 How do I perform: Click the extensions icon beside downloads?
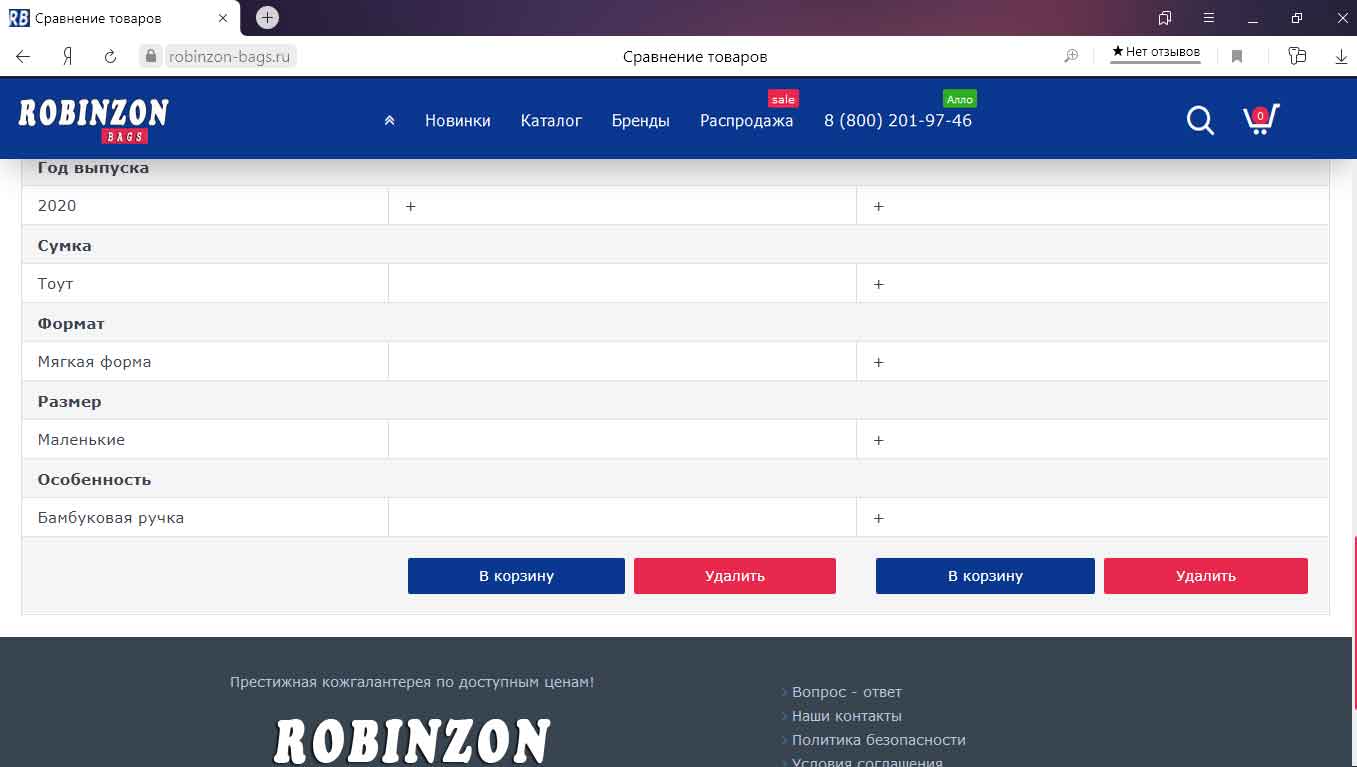click(1297, 56)
